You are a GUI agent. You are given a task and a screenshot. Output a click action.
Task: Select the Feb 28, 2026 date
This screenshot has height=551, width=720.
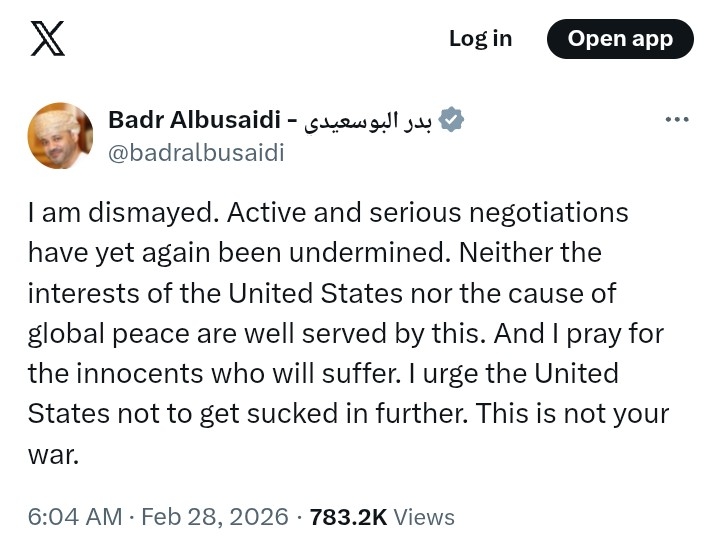pyautogui.click(x=215, y=517)
